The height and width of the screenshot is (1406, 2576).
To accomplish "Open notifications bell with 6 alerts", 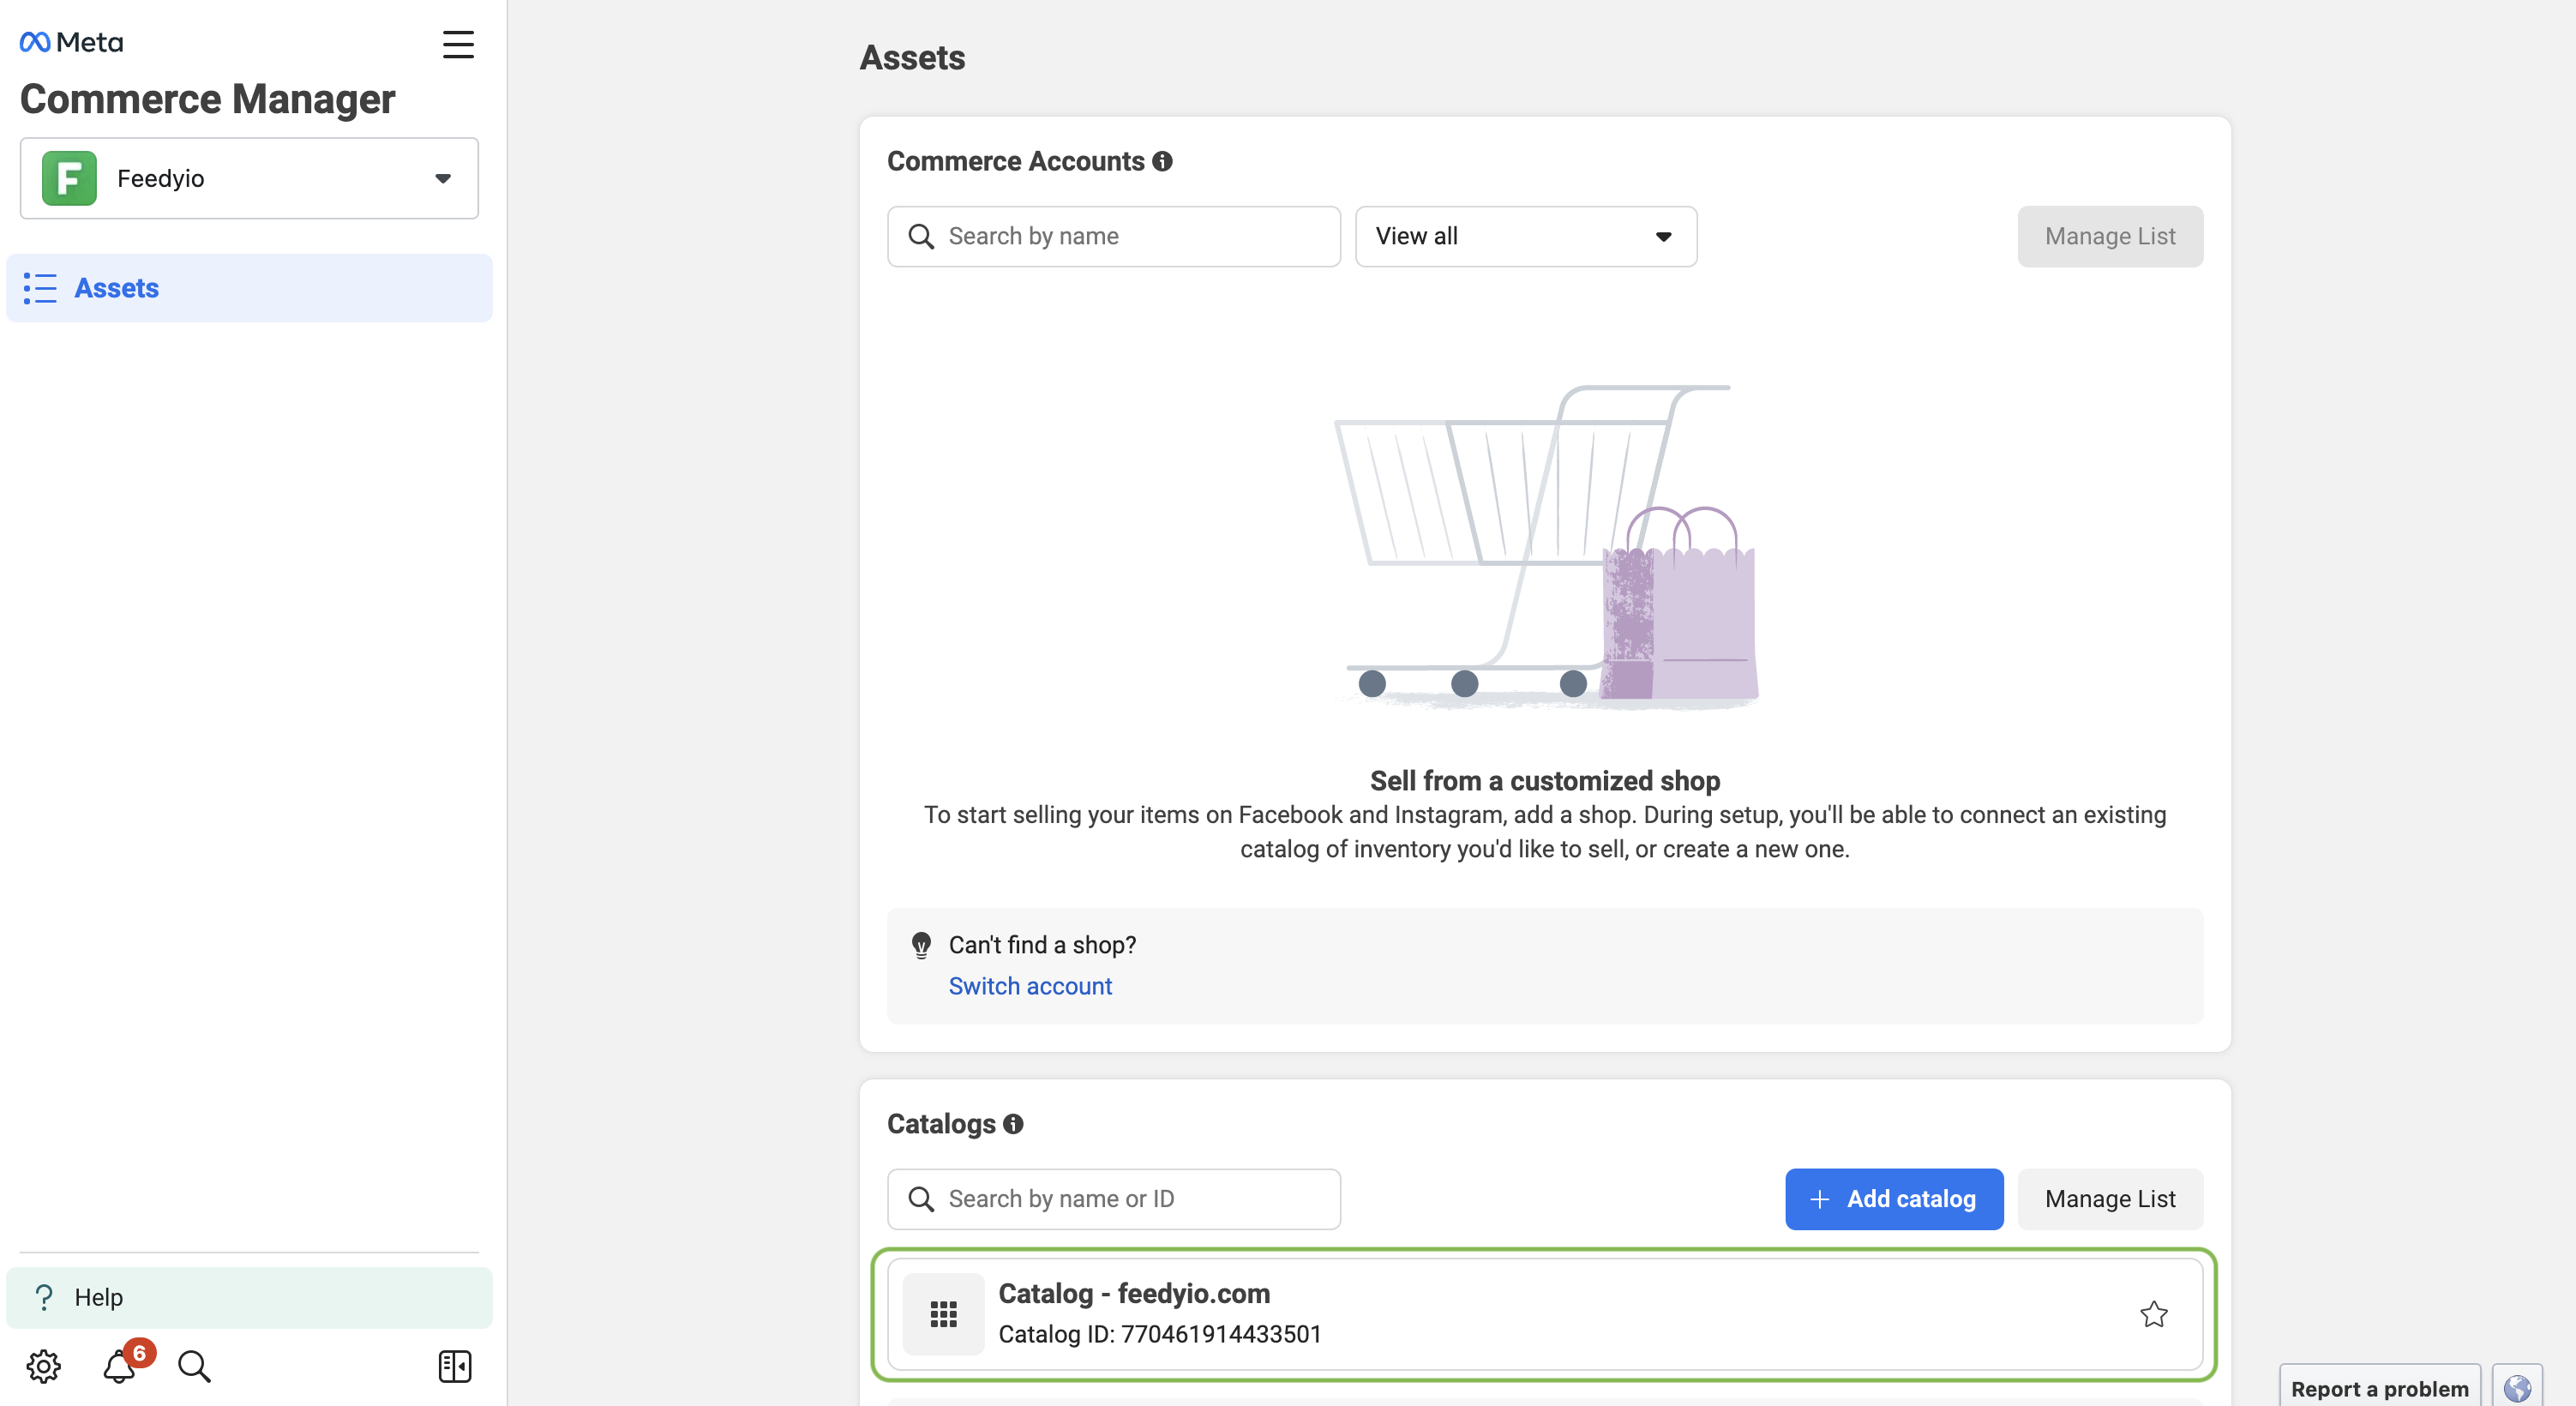I will 120,1365.
